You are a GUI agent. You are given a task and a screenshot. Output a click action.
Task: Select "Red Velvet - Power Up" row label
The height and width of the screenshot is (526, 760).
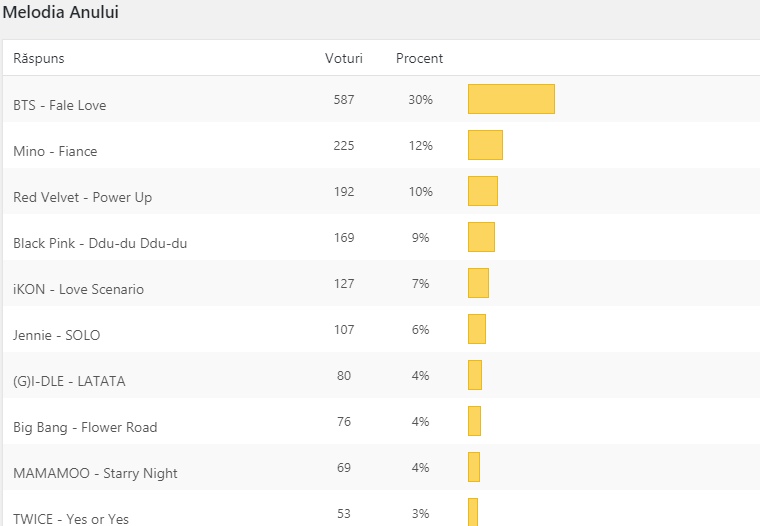tap(83, 197)
